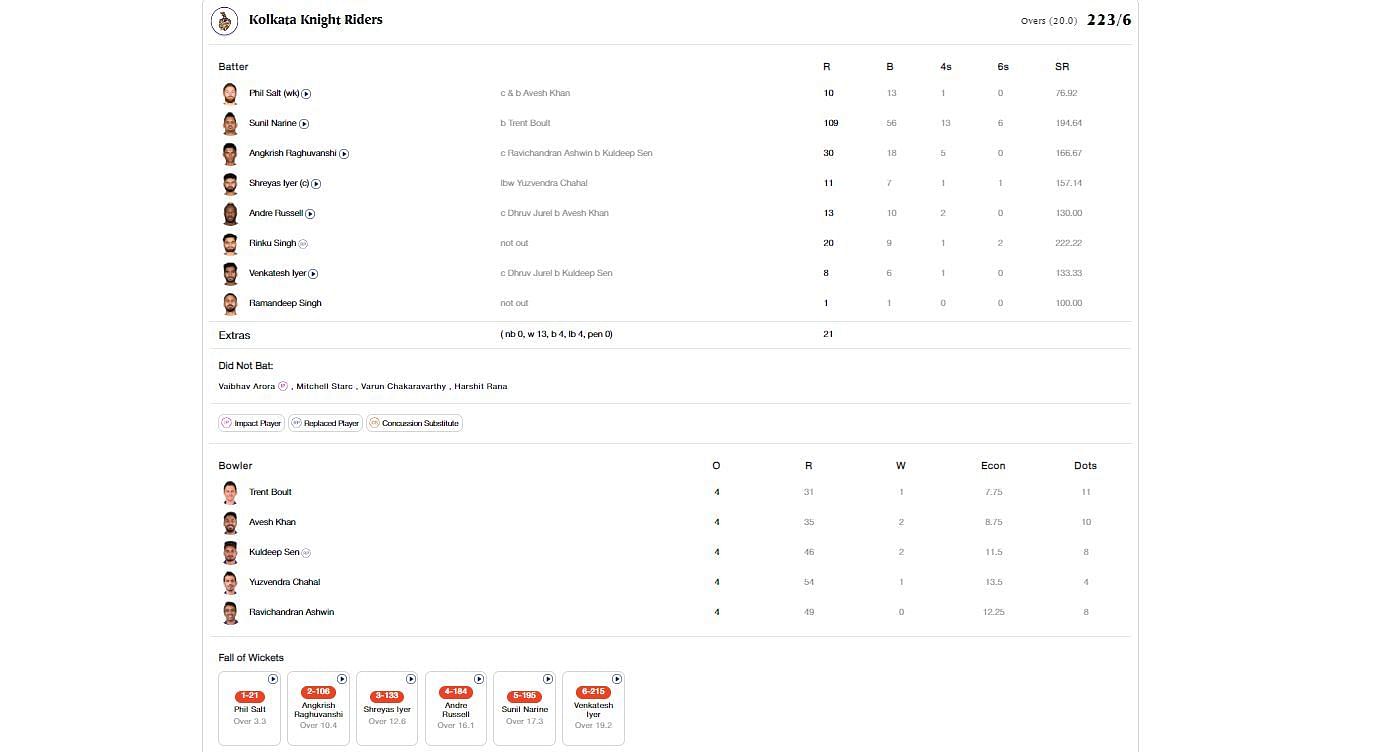Play the 4-184 Andre Russell wicket video
This screenshot has height=752, width=1373.
point(479,679)
